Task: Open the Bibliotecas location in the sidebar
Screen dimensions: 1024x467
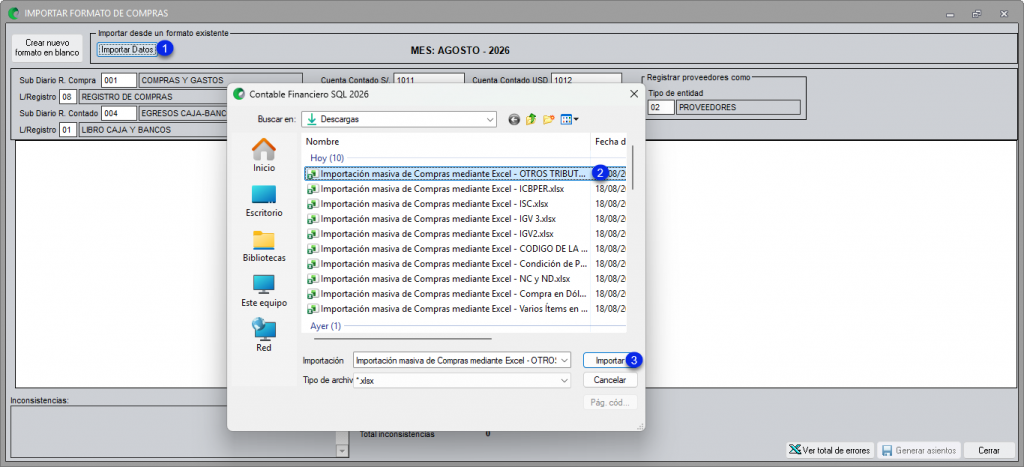Action: [264, 246]
